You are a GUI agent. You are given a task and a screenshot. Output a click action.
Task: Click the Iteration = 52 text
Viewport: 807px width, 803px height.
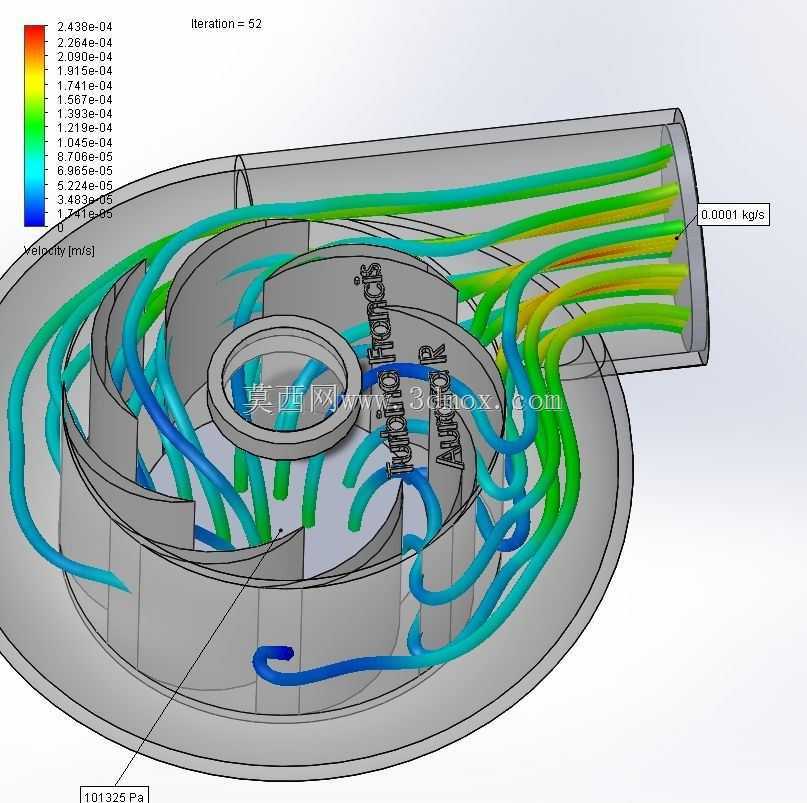coord(226,24)
